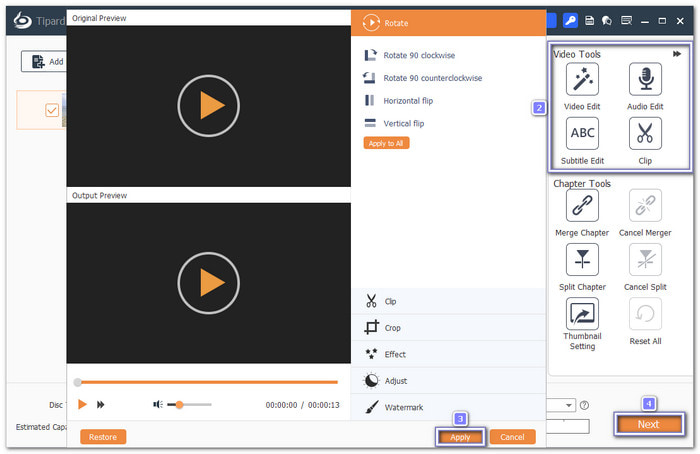The image size is (700, 454).
Task: Click the Apply button
Action: (x=460, y=437)
